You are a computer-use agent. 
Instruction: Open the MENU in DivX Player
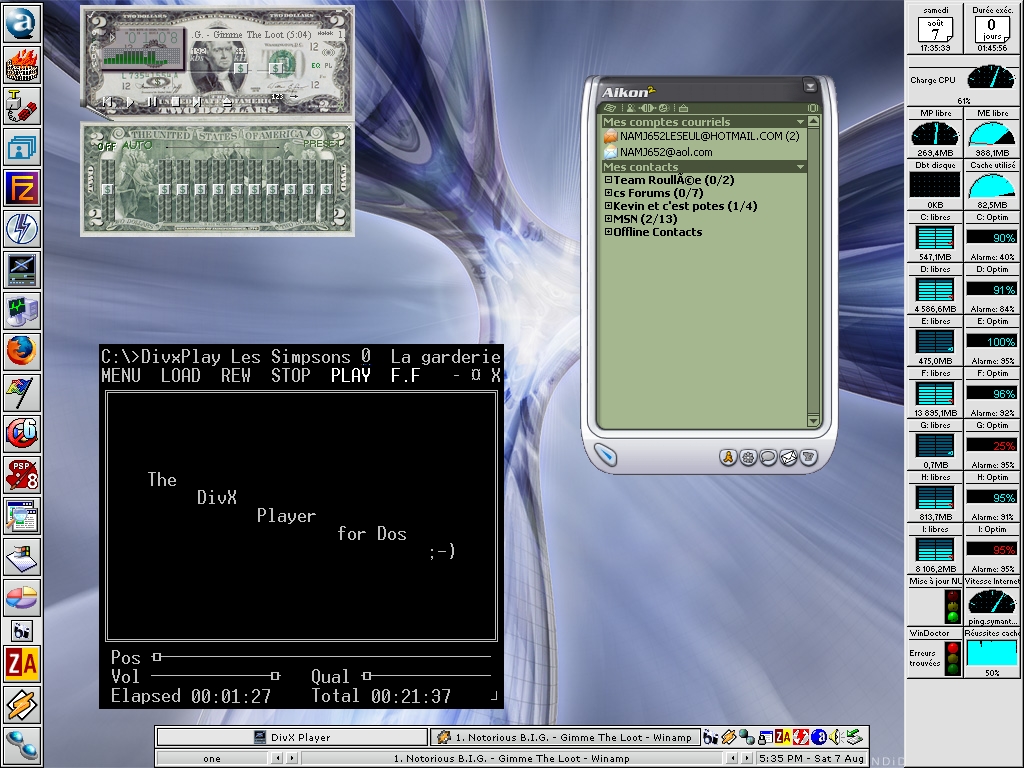pos(121,376)
